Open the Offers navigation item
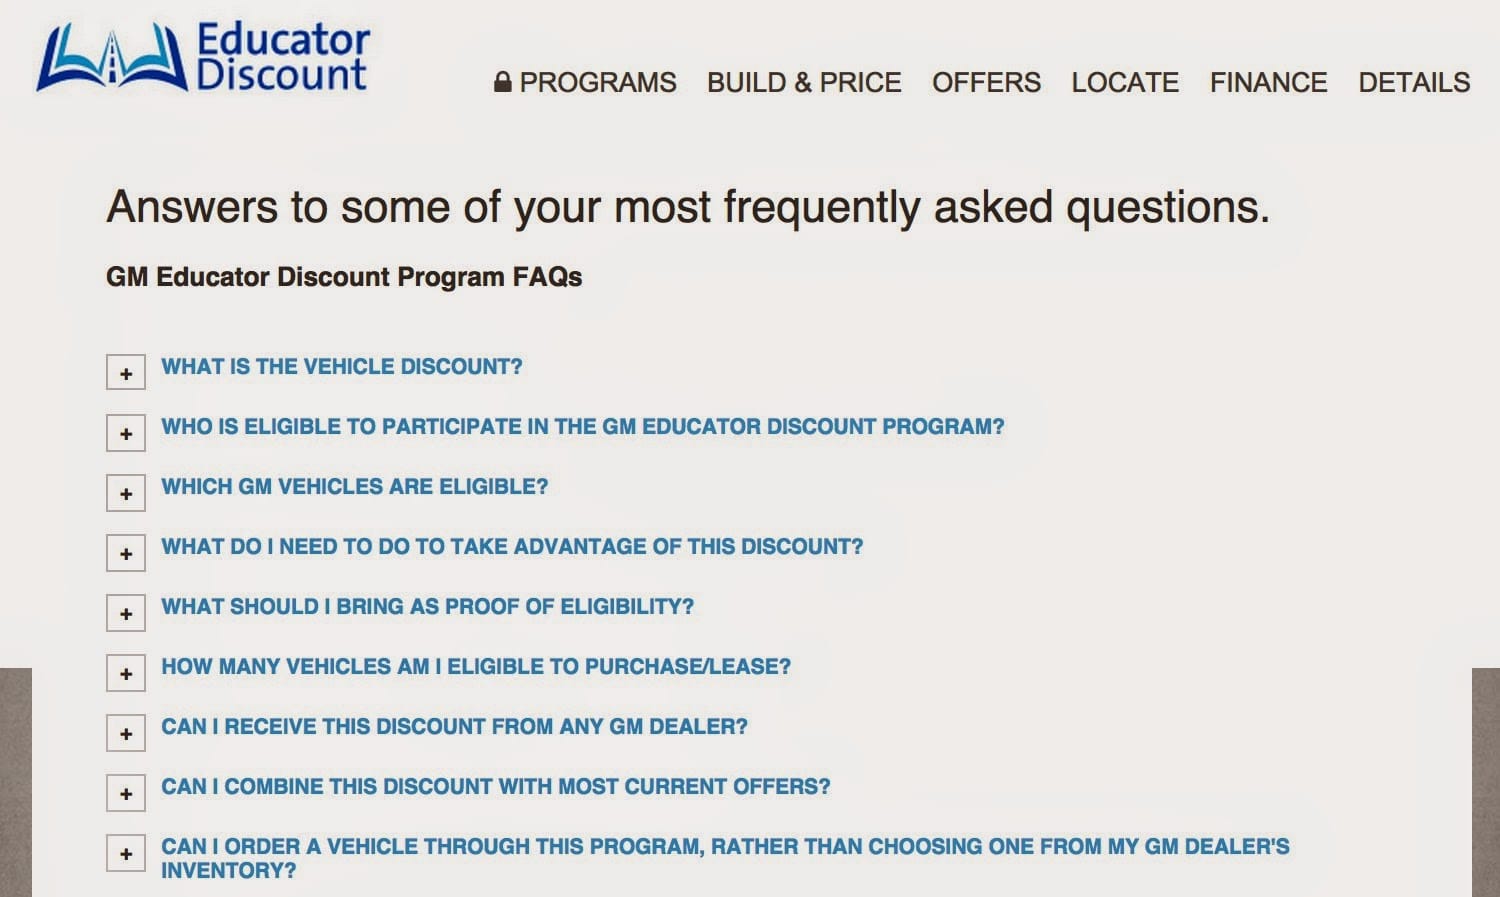This screenshot has height=897, width=1500. click(986, 82)
